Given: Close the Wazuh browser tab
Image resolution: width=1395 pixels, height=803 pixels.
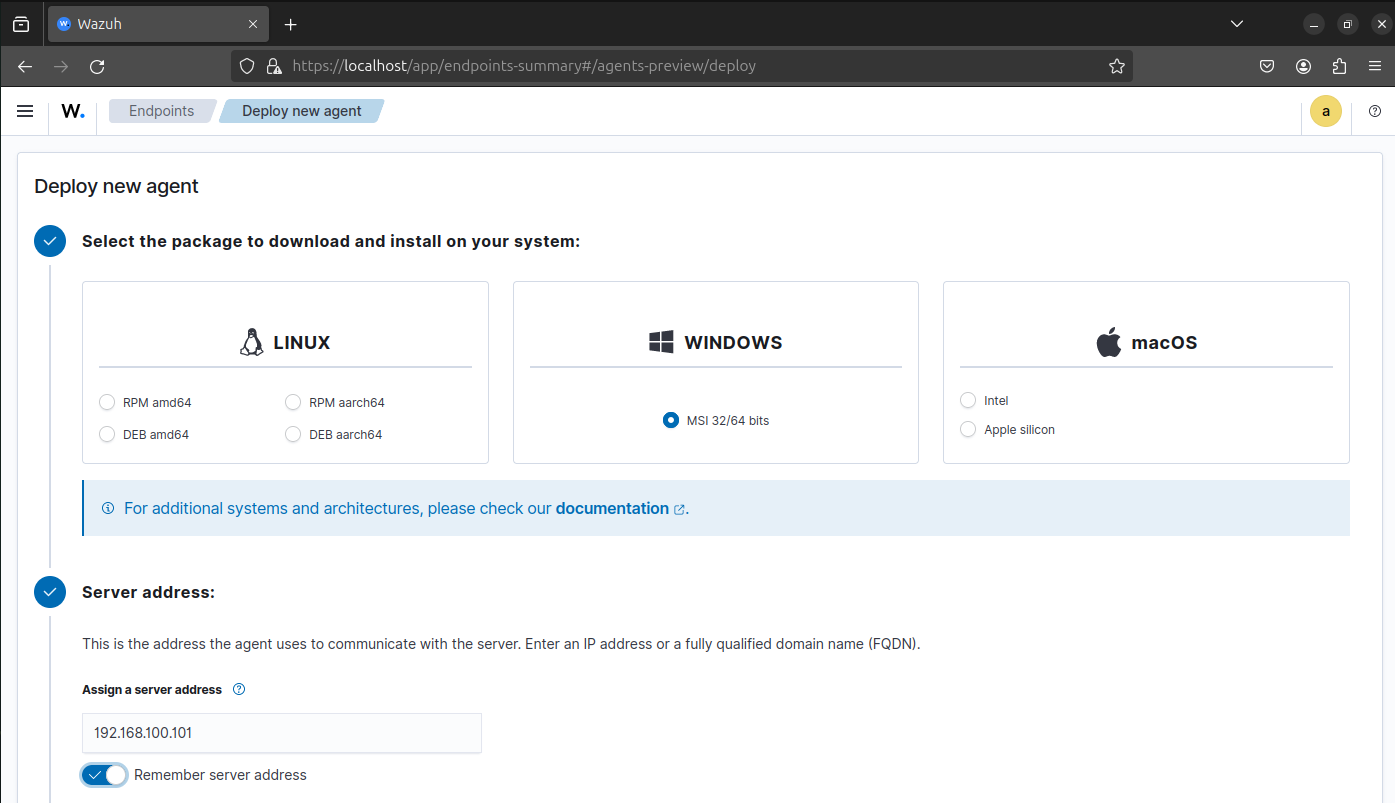Looking at the screenshot, I should point(253,24).
